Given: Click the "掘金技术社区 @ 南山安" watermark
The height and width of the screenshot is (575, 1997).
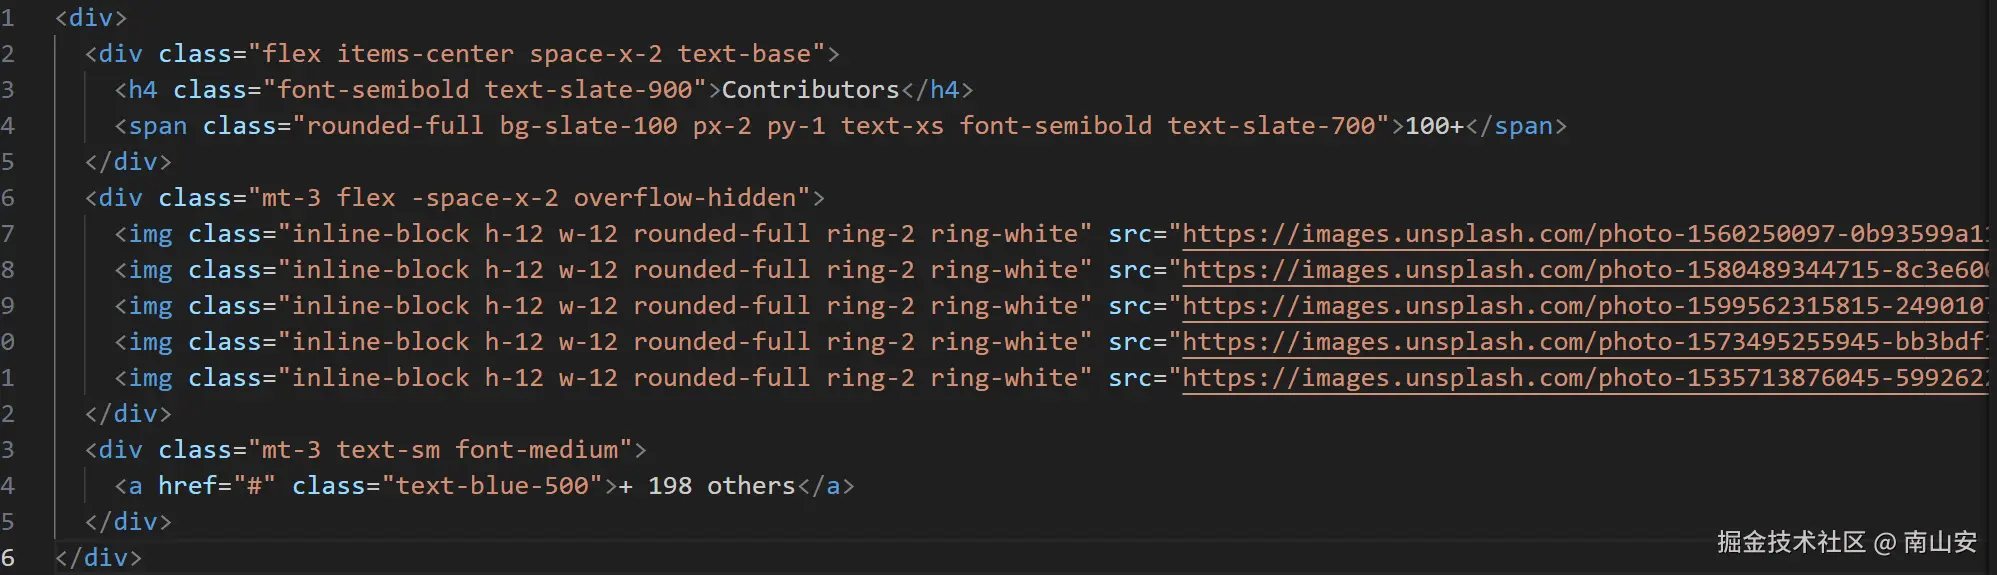Looking at the screenshot, I should tap(1846, 542).
